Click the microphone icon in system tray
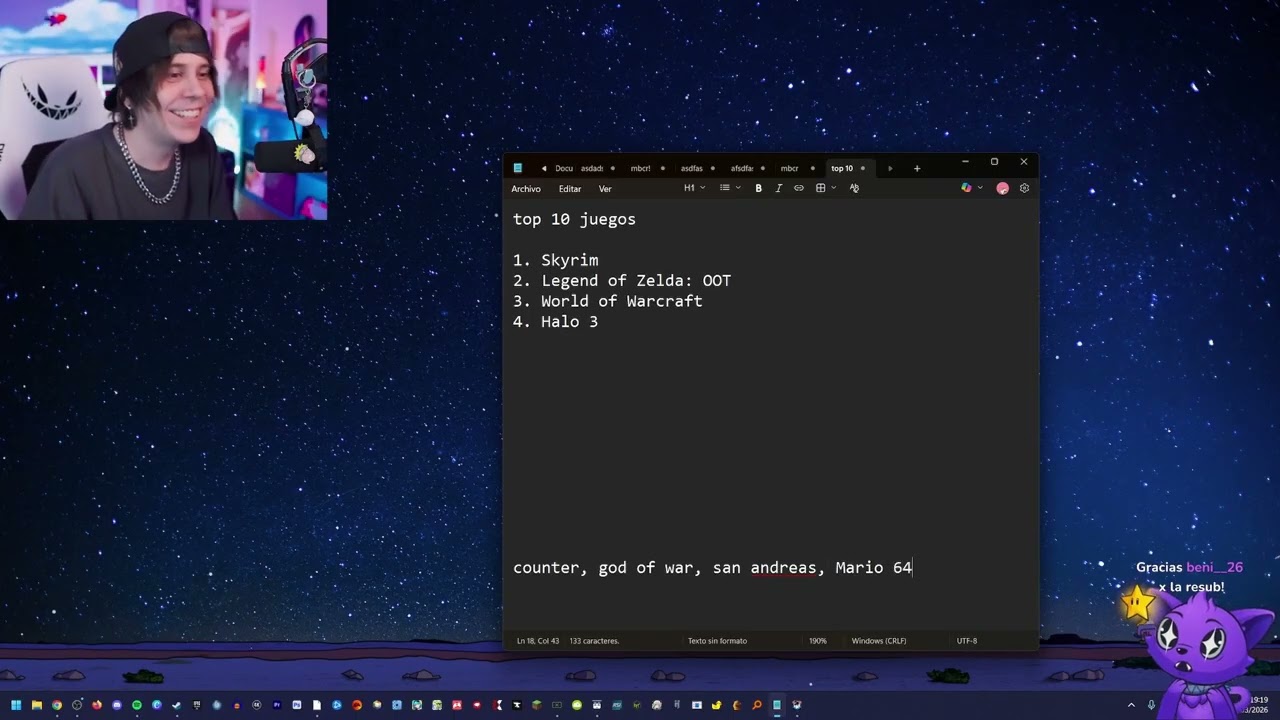The image size is (1280, 720). tap(1151, 705)
